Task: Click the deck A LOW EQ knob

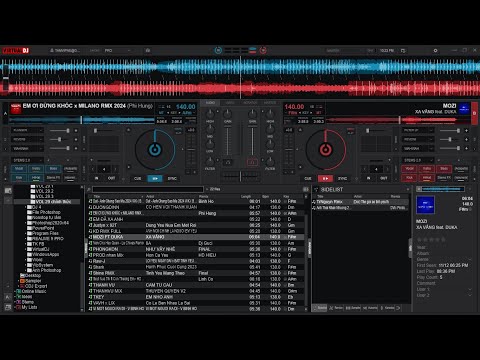Action: coord(210,145)
